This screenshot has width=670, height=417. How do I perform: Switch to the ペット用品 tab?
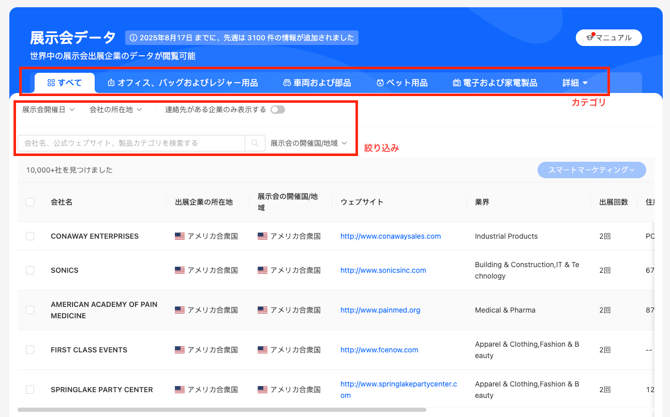pos(406,83)
